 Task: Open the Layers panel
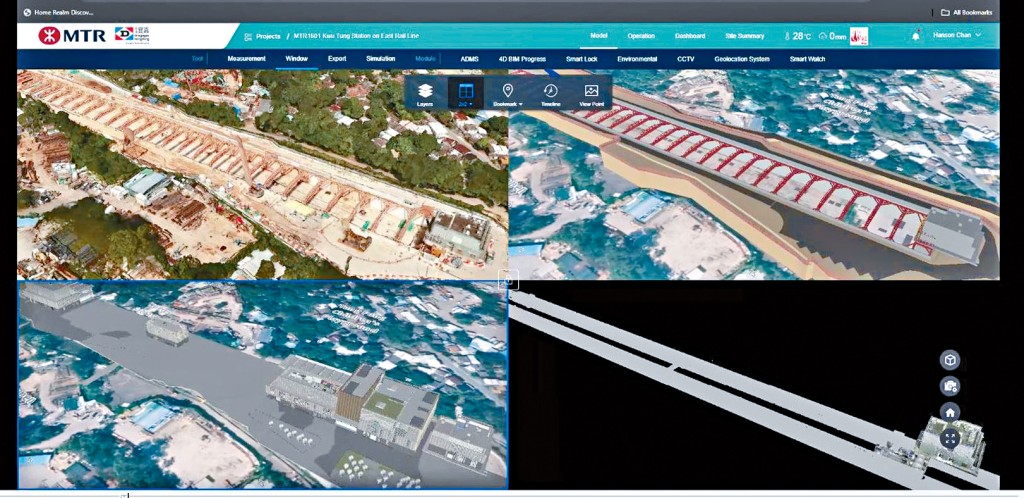tap(425, 94)
